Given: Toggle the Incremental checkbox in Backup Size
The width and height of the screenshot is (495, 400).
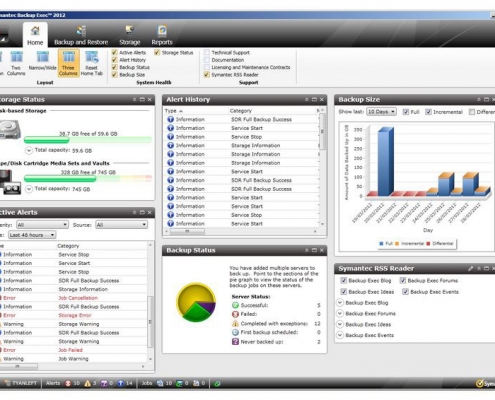Looking at the screenshot, I should (x=428, y=112).
